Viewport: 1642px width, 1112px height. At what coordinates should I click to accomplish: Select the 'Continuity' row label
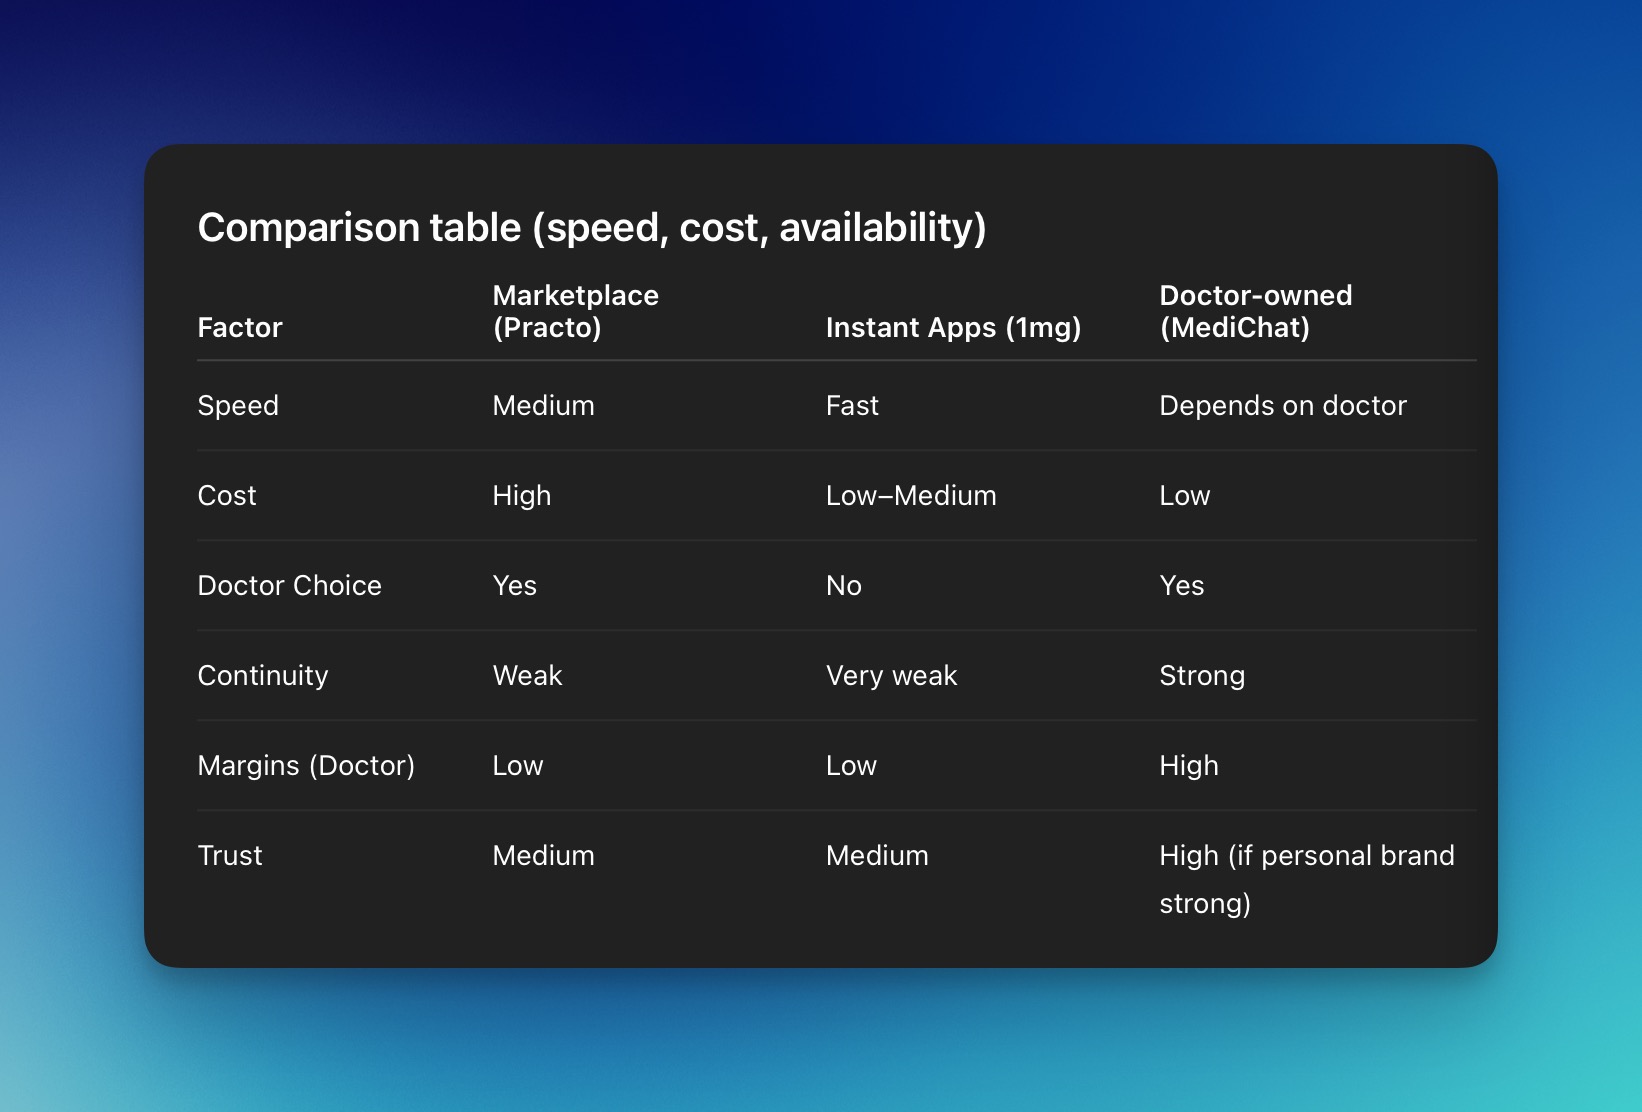(x=262, y=676)
